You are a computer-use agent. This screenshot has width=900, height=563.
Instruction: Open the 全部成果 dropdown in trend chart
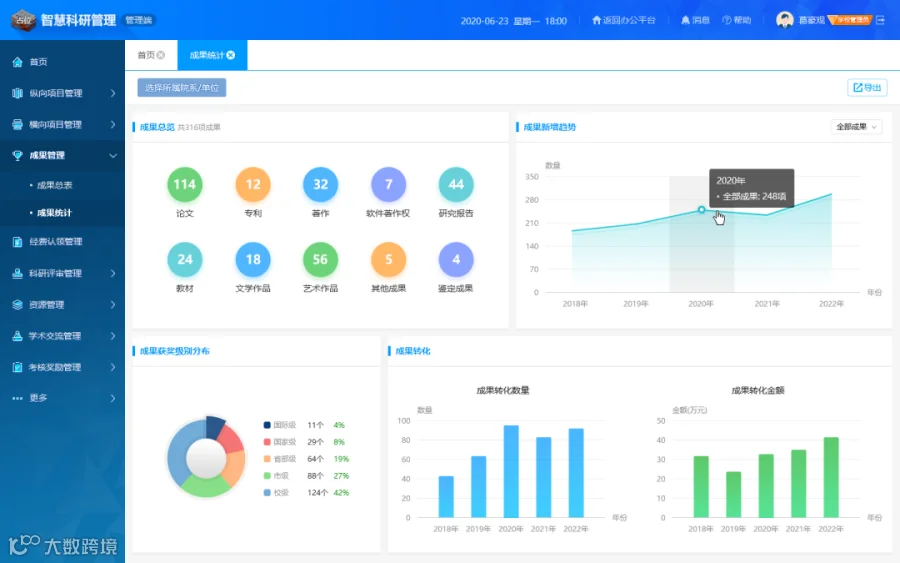click(x=856, y=127)
